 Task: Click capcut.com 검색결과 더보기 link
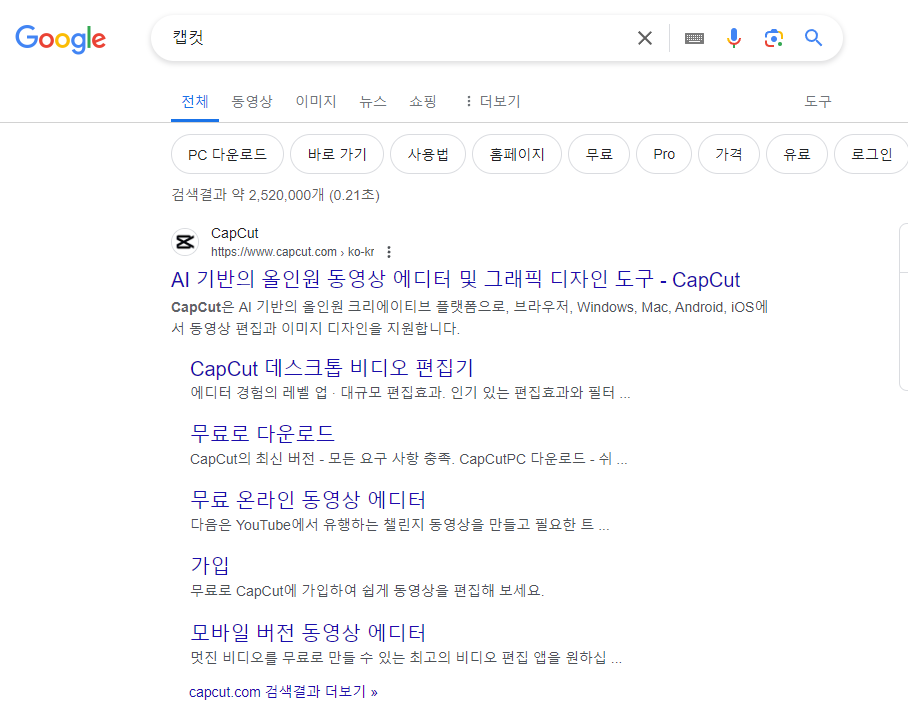(283, 692)
